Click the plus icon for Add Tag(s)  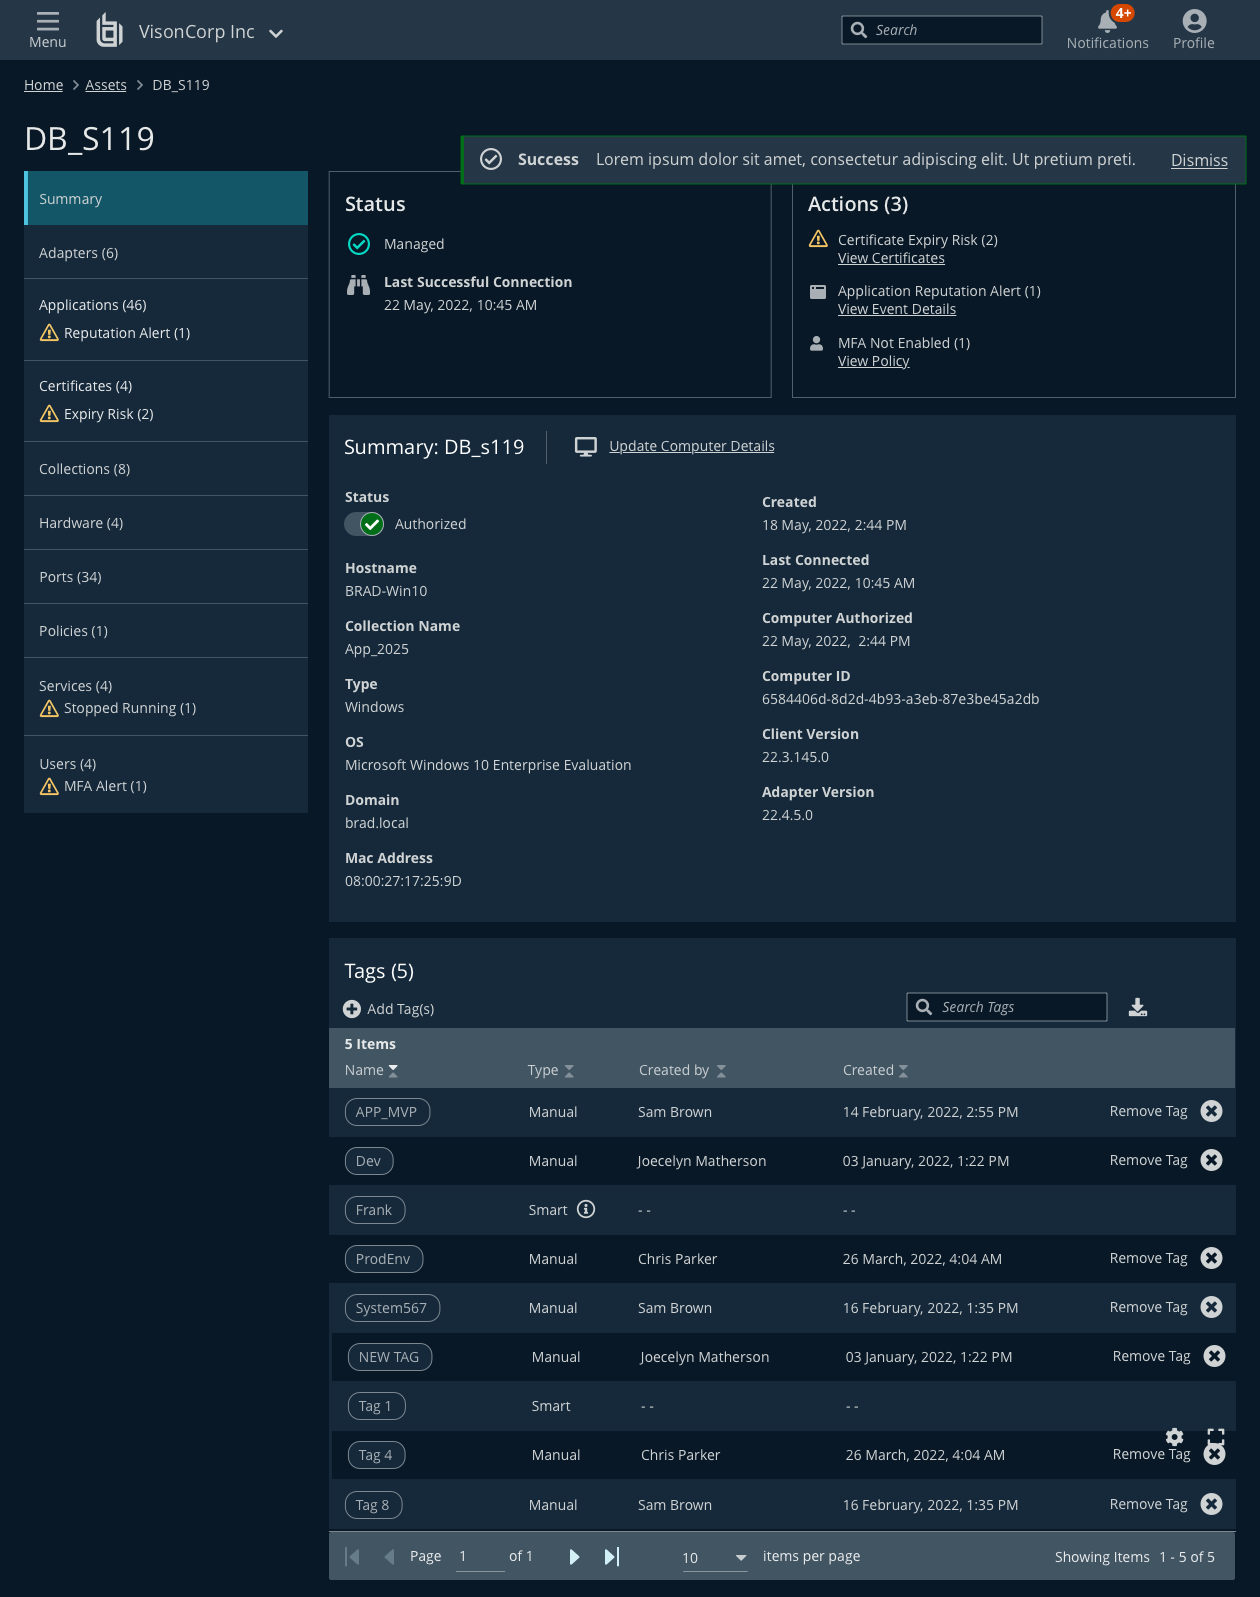click(x=352, y=1009)
